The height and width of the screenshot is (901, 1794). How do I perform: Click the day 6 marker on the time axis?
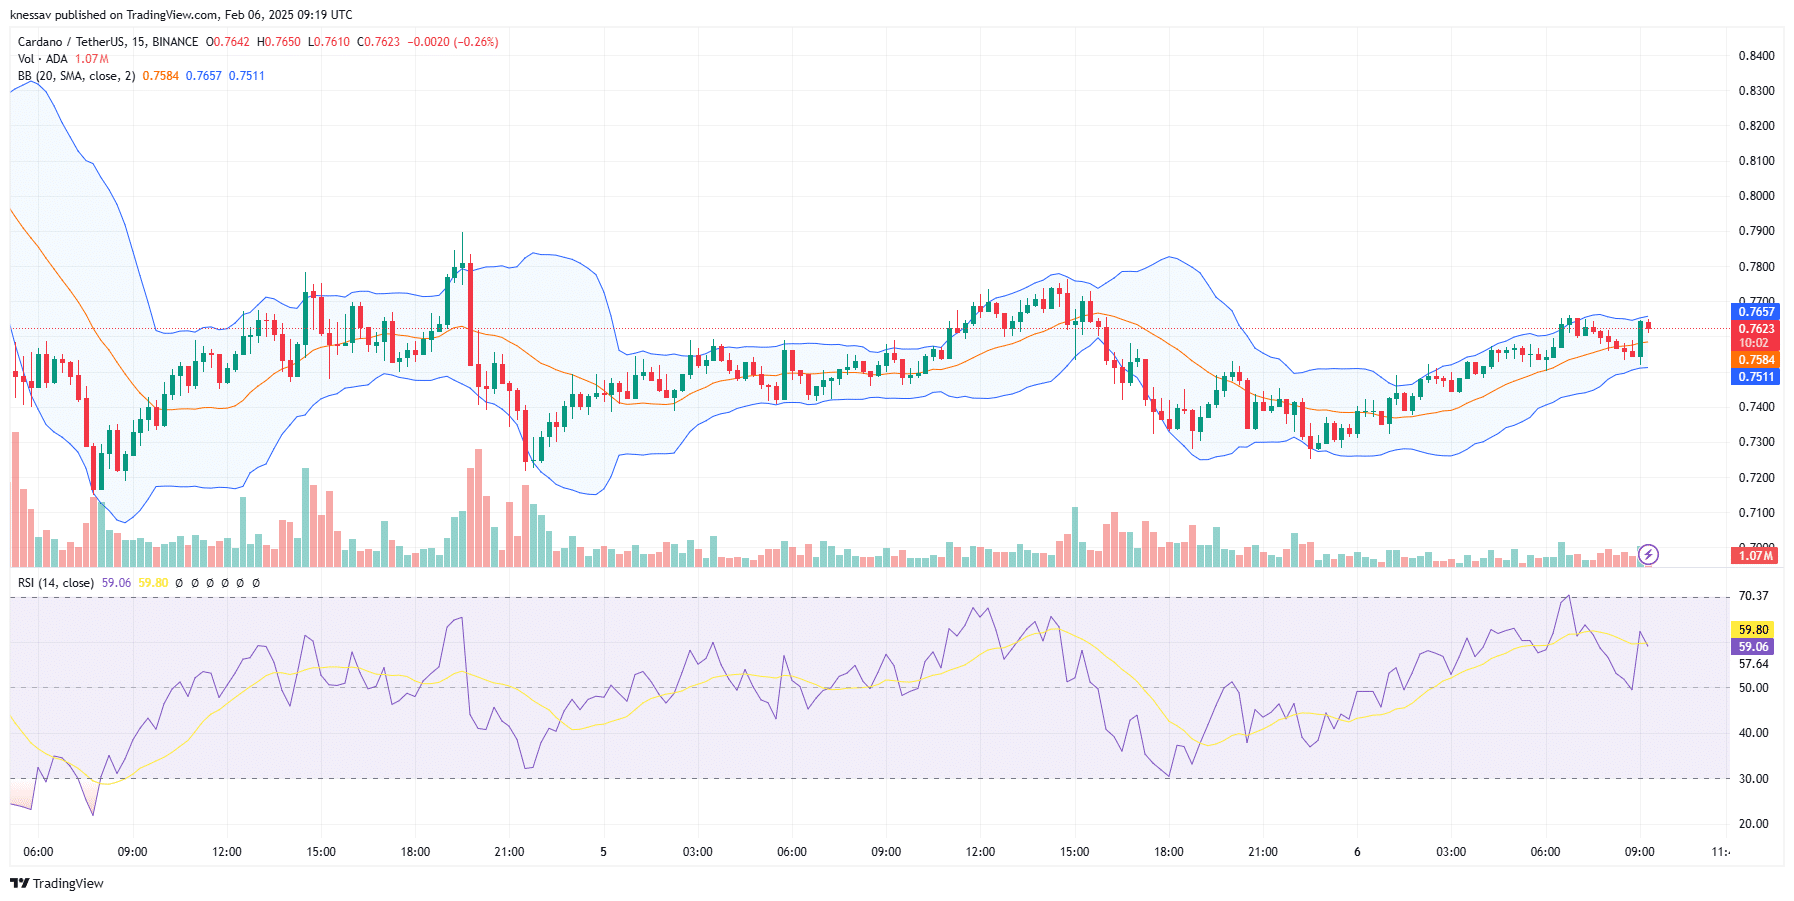pyautogui.click(x=1357, y=852)
